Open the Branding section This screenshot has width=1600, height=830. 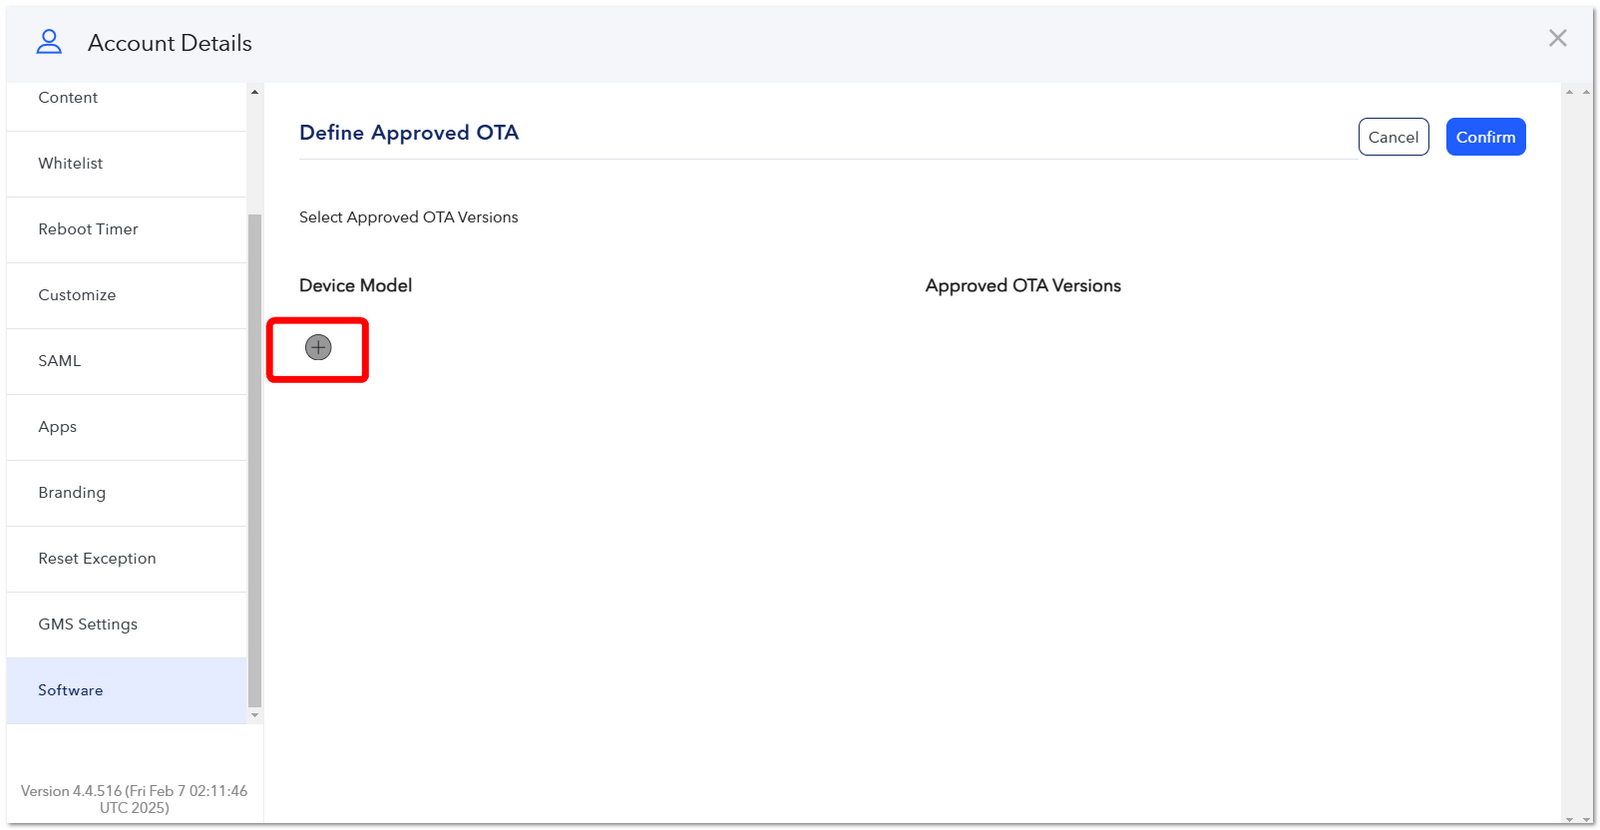(x=126, y=493)
